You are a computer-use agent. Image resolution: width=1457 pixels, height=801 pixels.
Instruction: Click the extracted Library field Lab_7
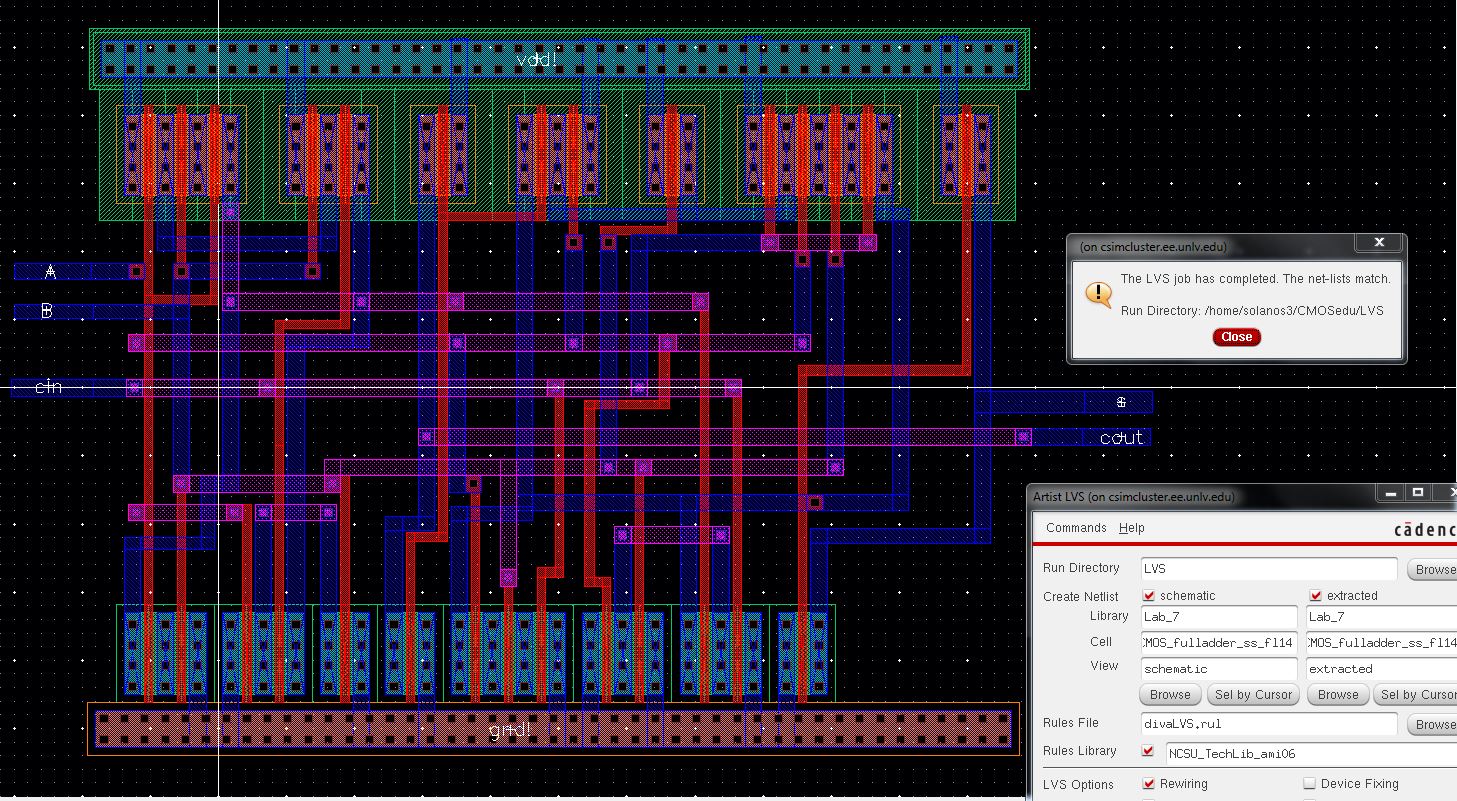point(1382,617)
